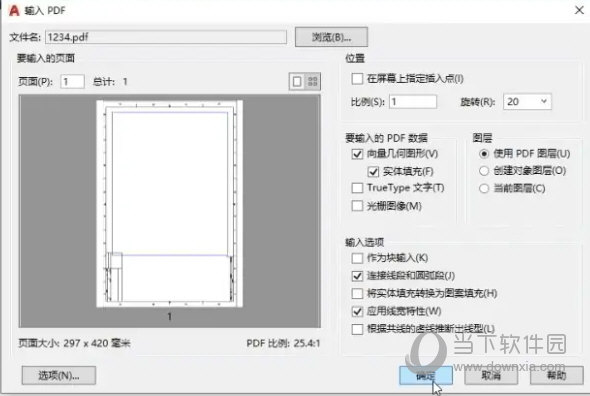
Task: Switch to single page preview view
Action: (x=297, y=81)
